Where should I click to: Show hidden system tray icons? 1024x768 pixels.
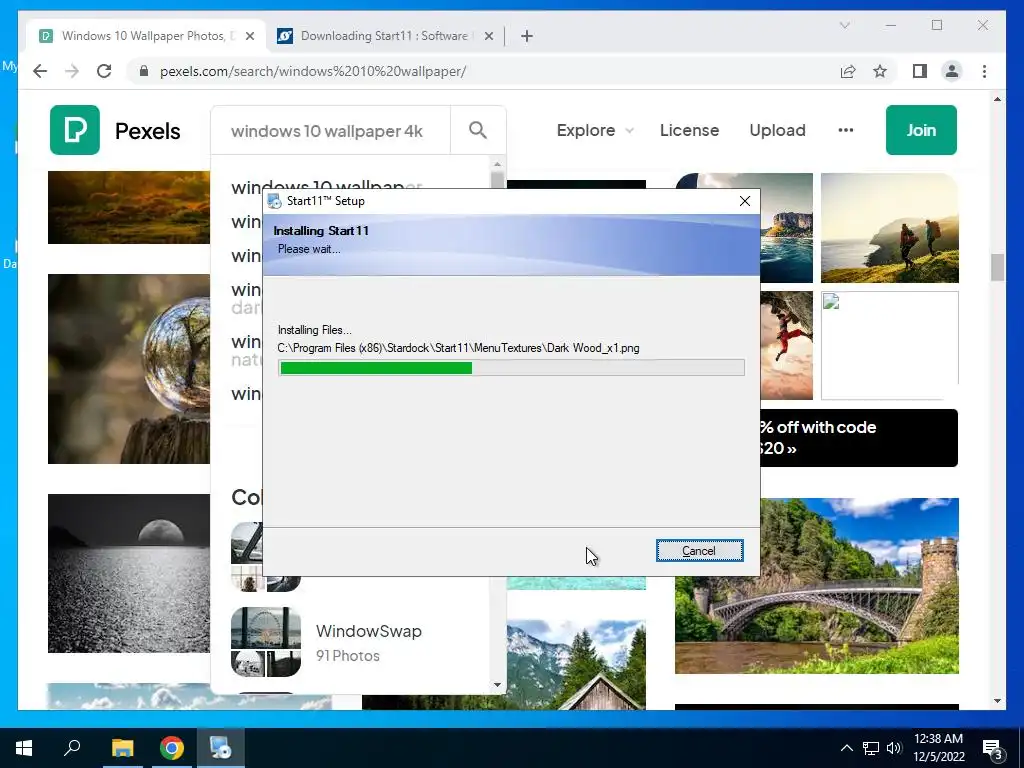[846, 748]
